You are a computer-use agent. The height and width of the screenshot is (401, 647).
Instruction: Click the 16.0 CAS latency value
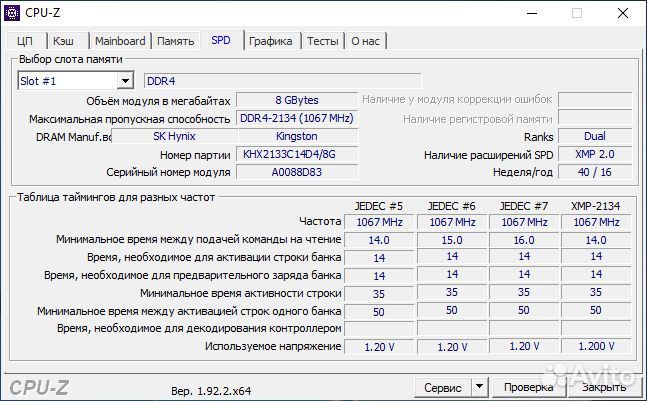pos(524,240)
